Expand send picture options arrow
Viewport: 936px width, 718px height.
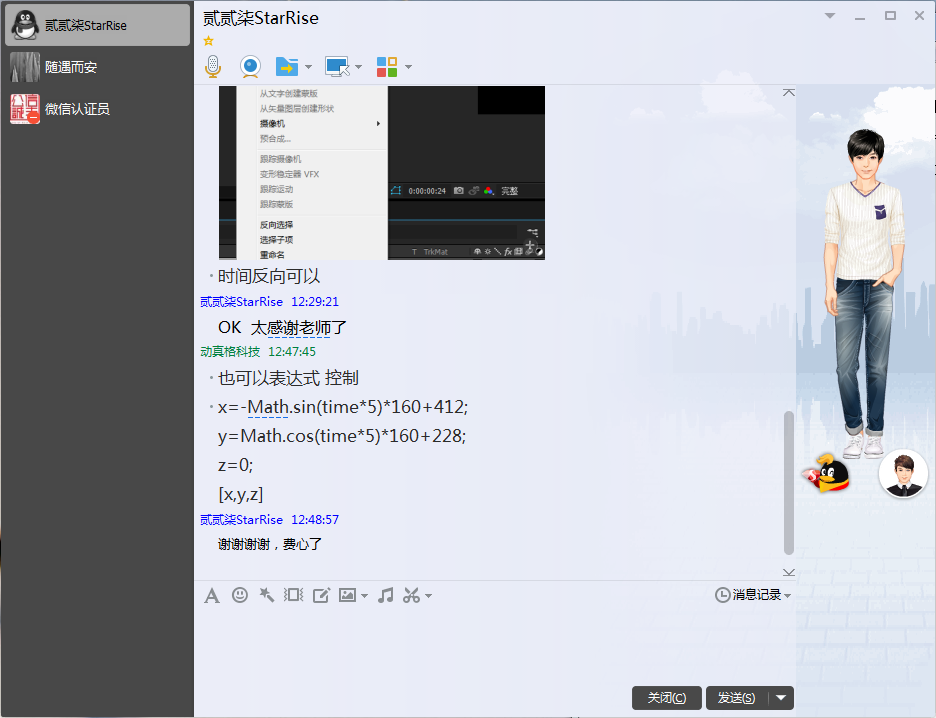(364, 596)
